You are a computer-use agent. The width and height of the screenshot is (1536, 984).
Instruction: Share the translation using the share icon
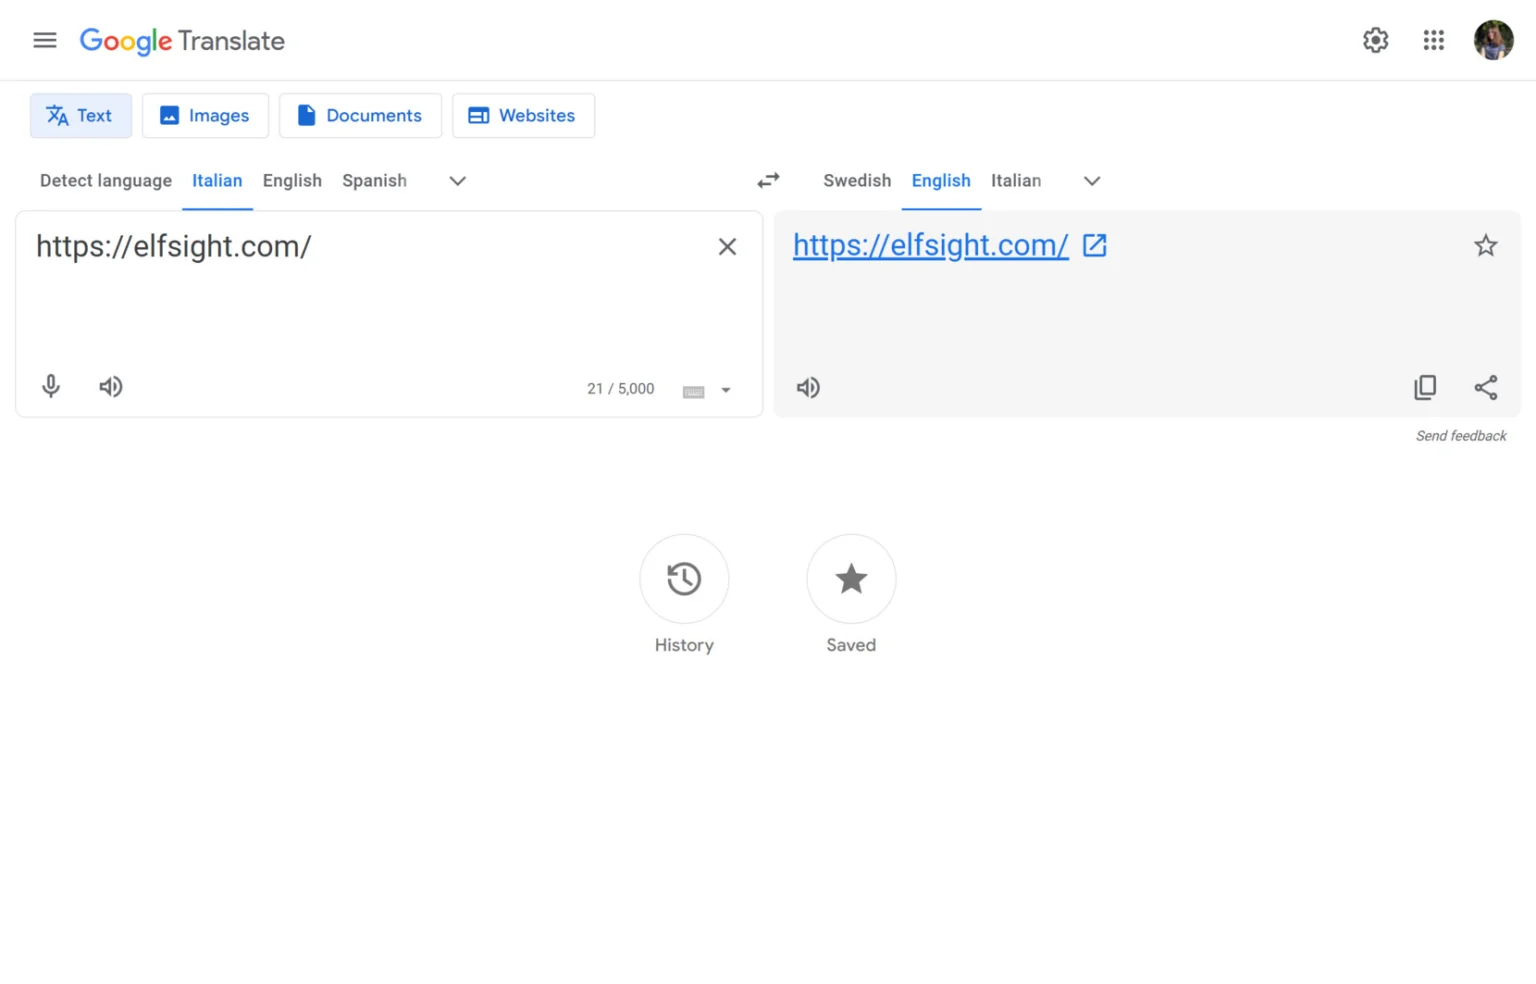[1485, 387]
